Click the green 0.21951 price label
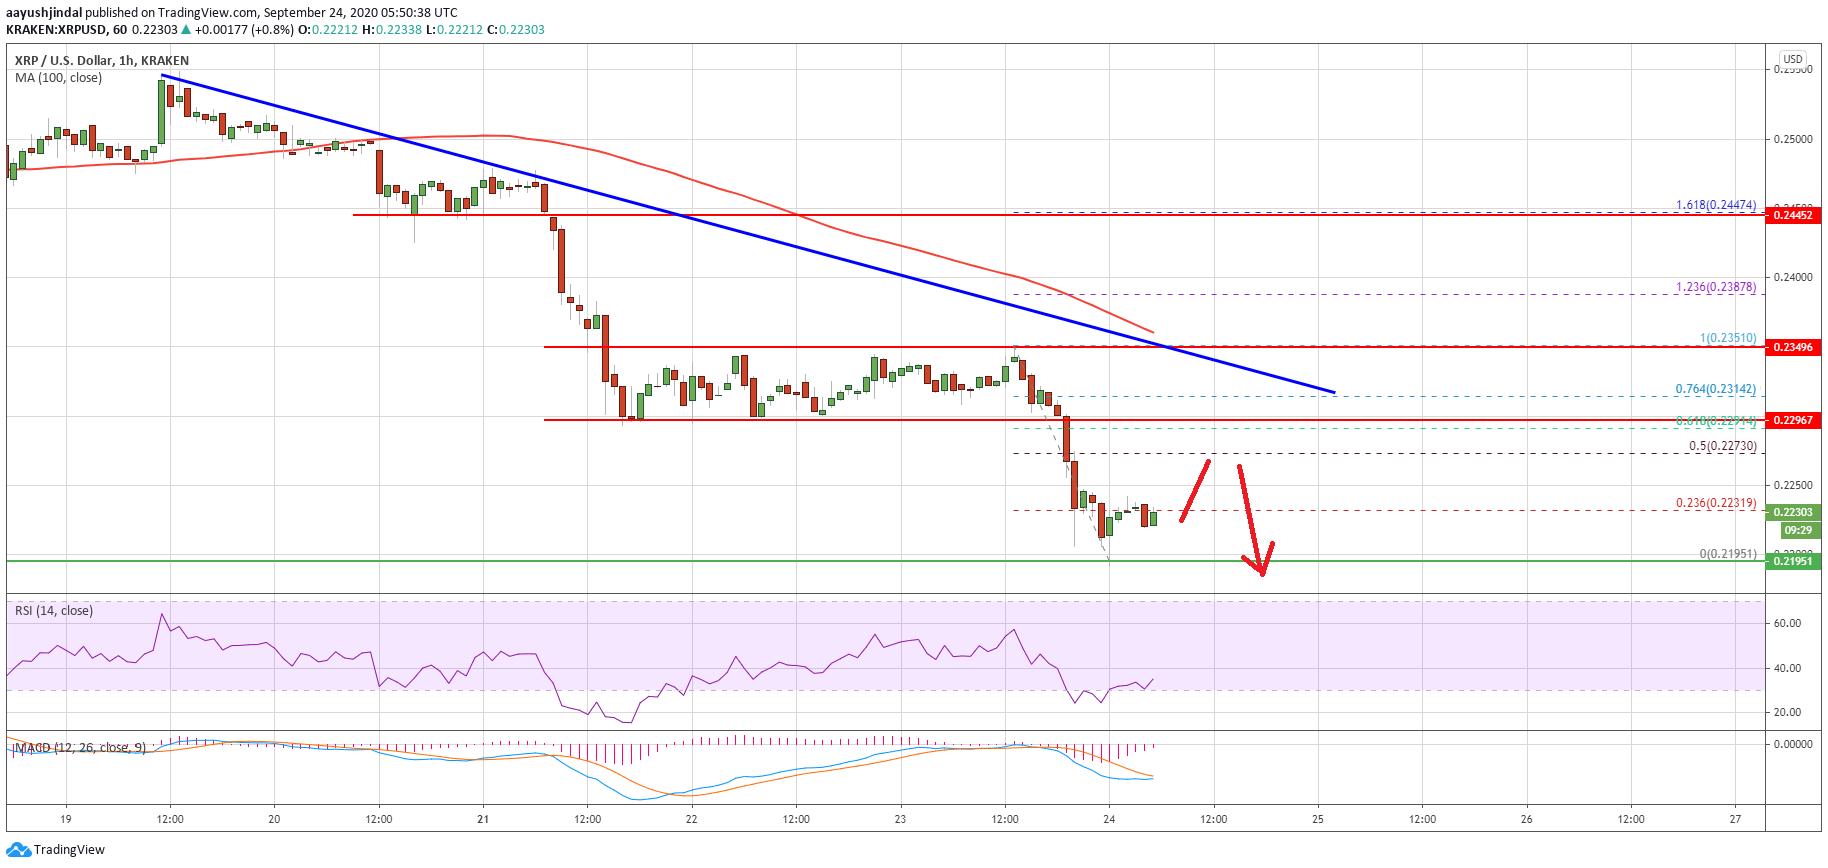 1793,561
